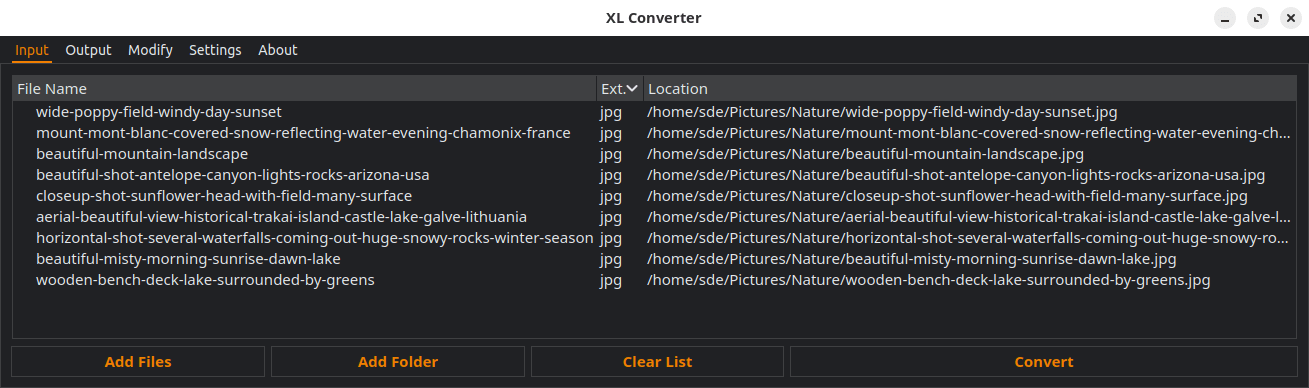Select the beautiful-mountain-landscape row

click(x=654, y=154)
